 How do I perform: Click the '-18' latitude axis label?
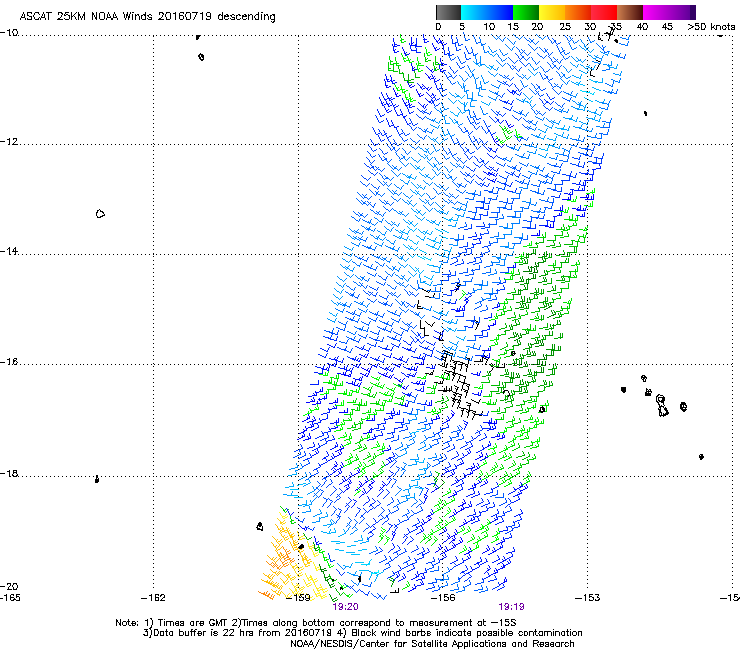pos(9,473)
